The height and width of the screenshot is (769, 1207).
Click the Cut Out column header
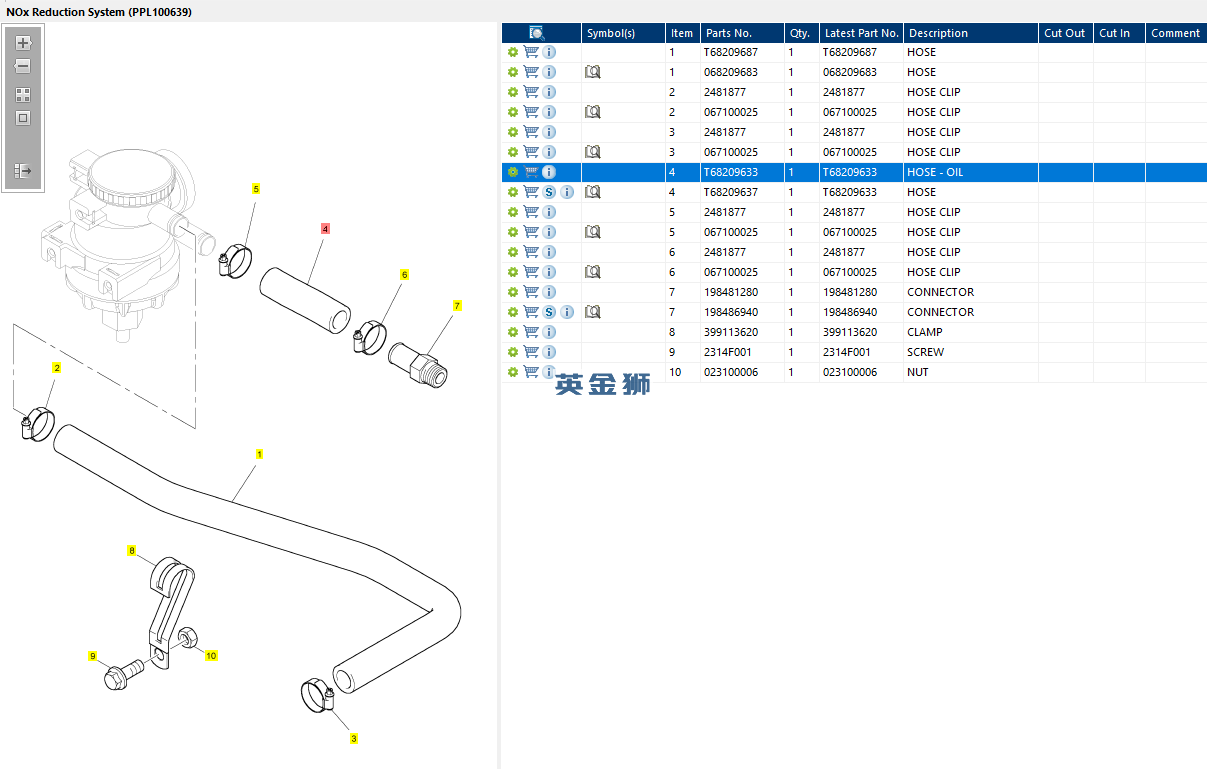[x=1065, y=33]
